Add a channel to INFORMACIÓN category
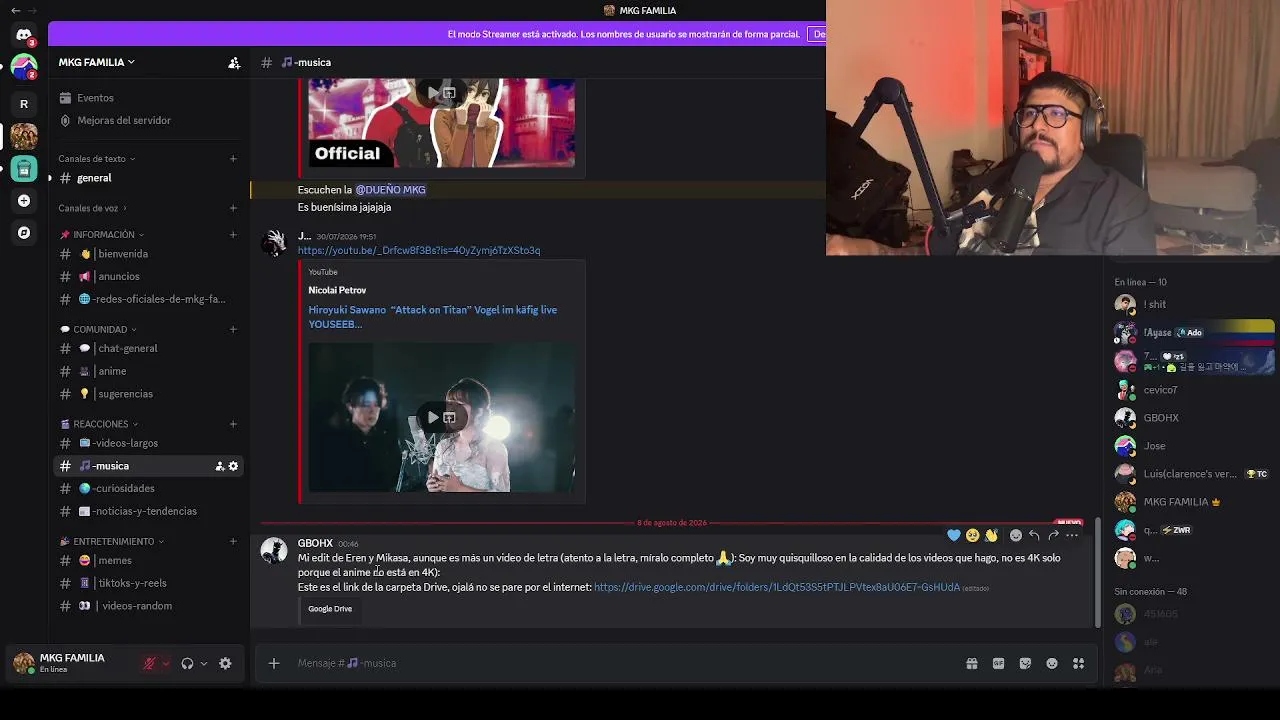This screenshot has width=1280, height=720. pyautogui.click(x=233, y=235)
